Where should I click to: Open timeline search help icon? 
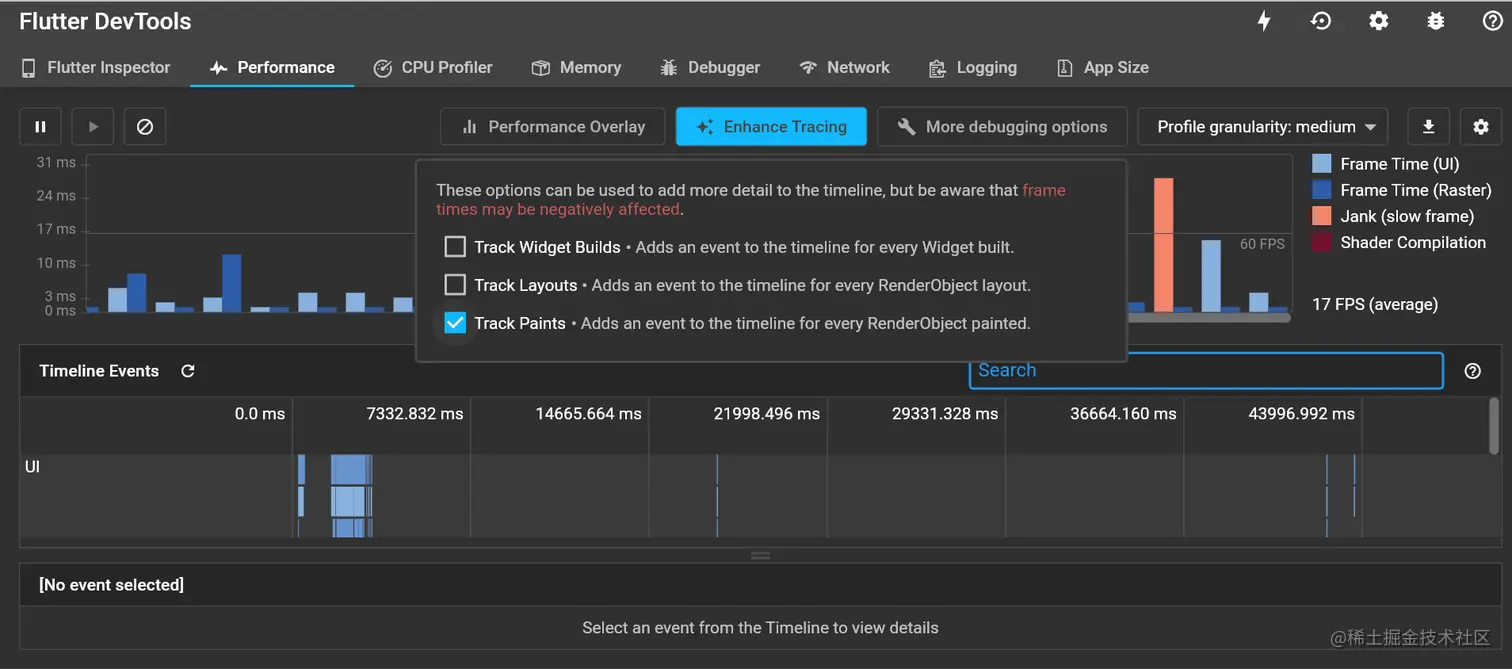pos(1472,371)
